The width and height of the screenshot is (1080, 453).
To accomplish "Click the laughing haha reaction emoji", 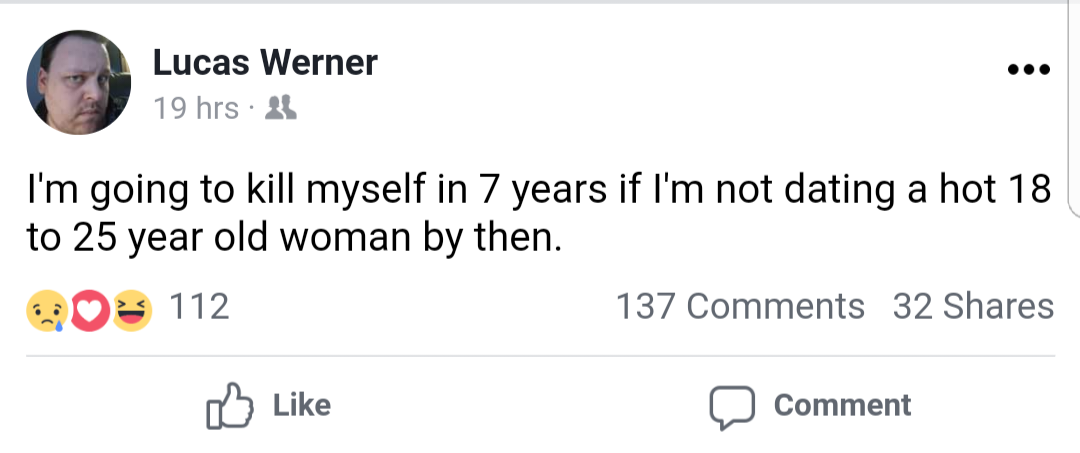I will pyautogui.click(x=131, y=310).
